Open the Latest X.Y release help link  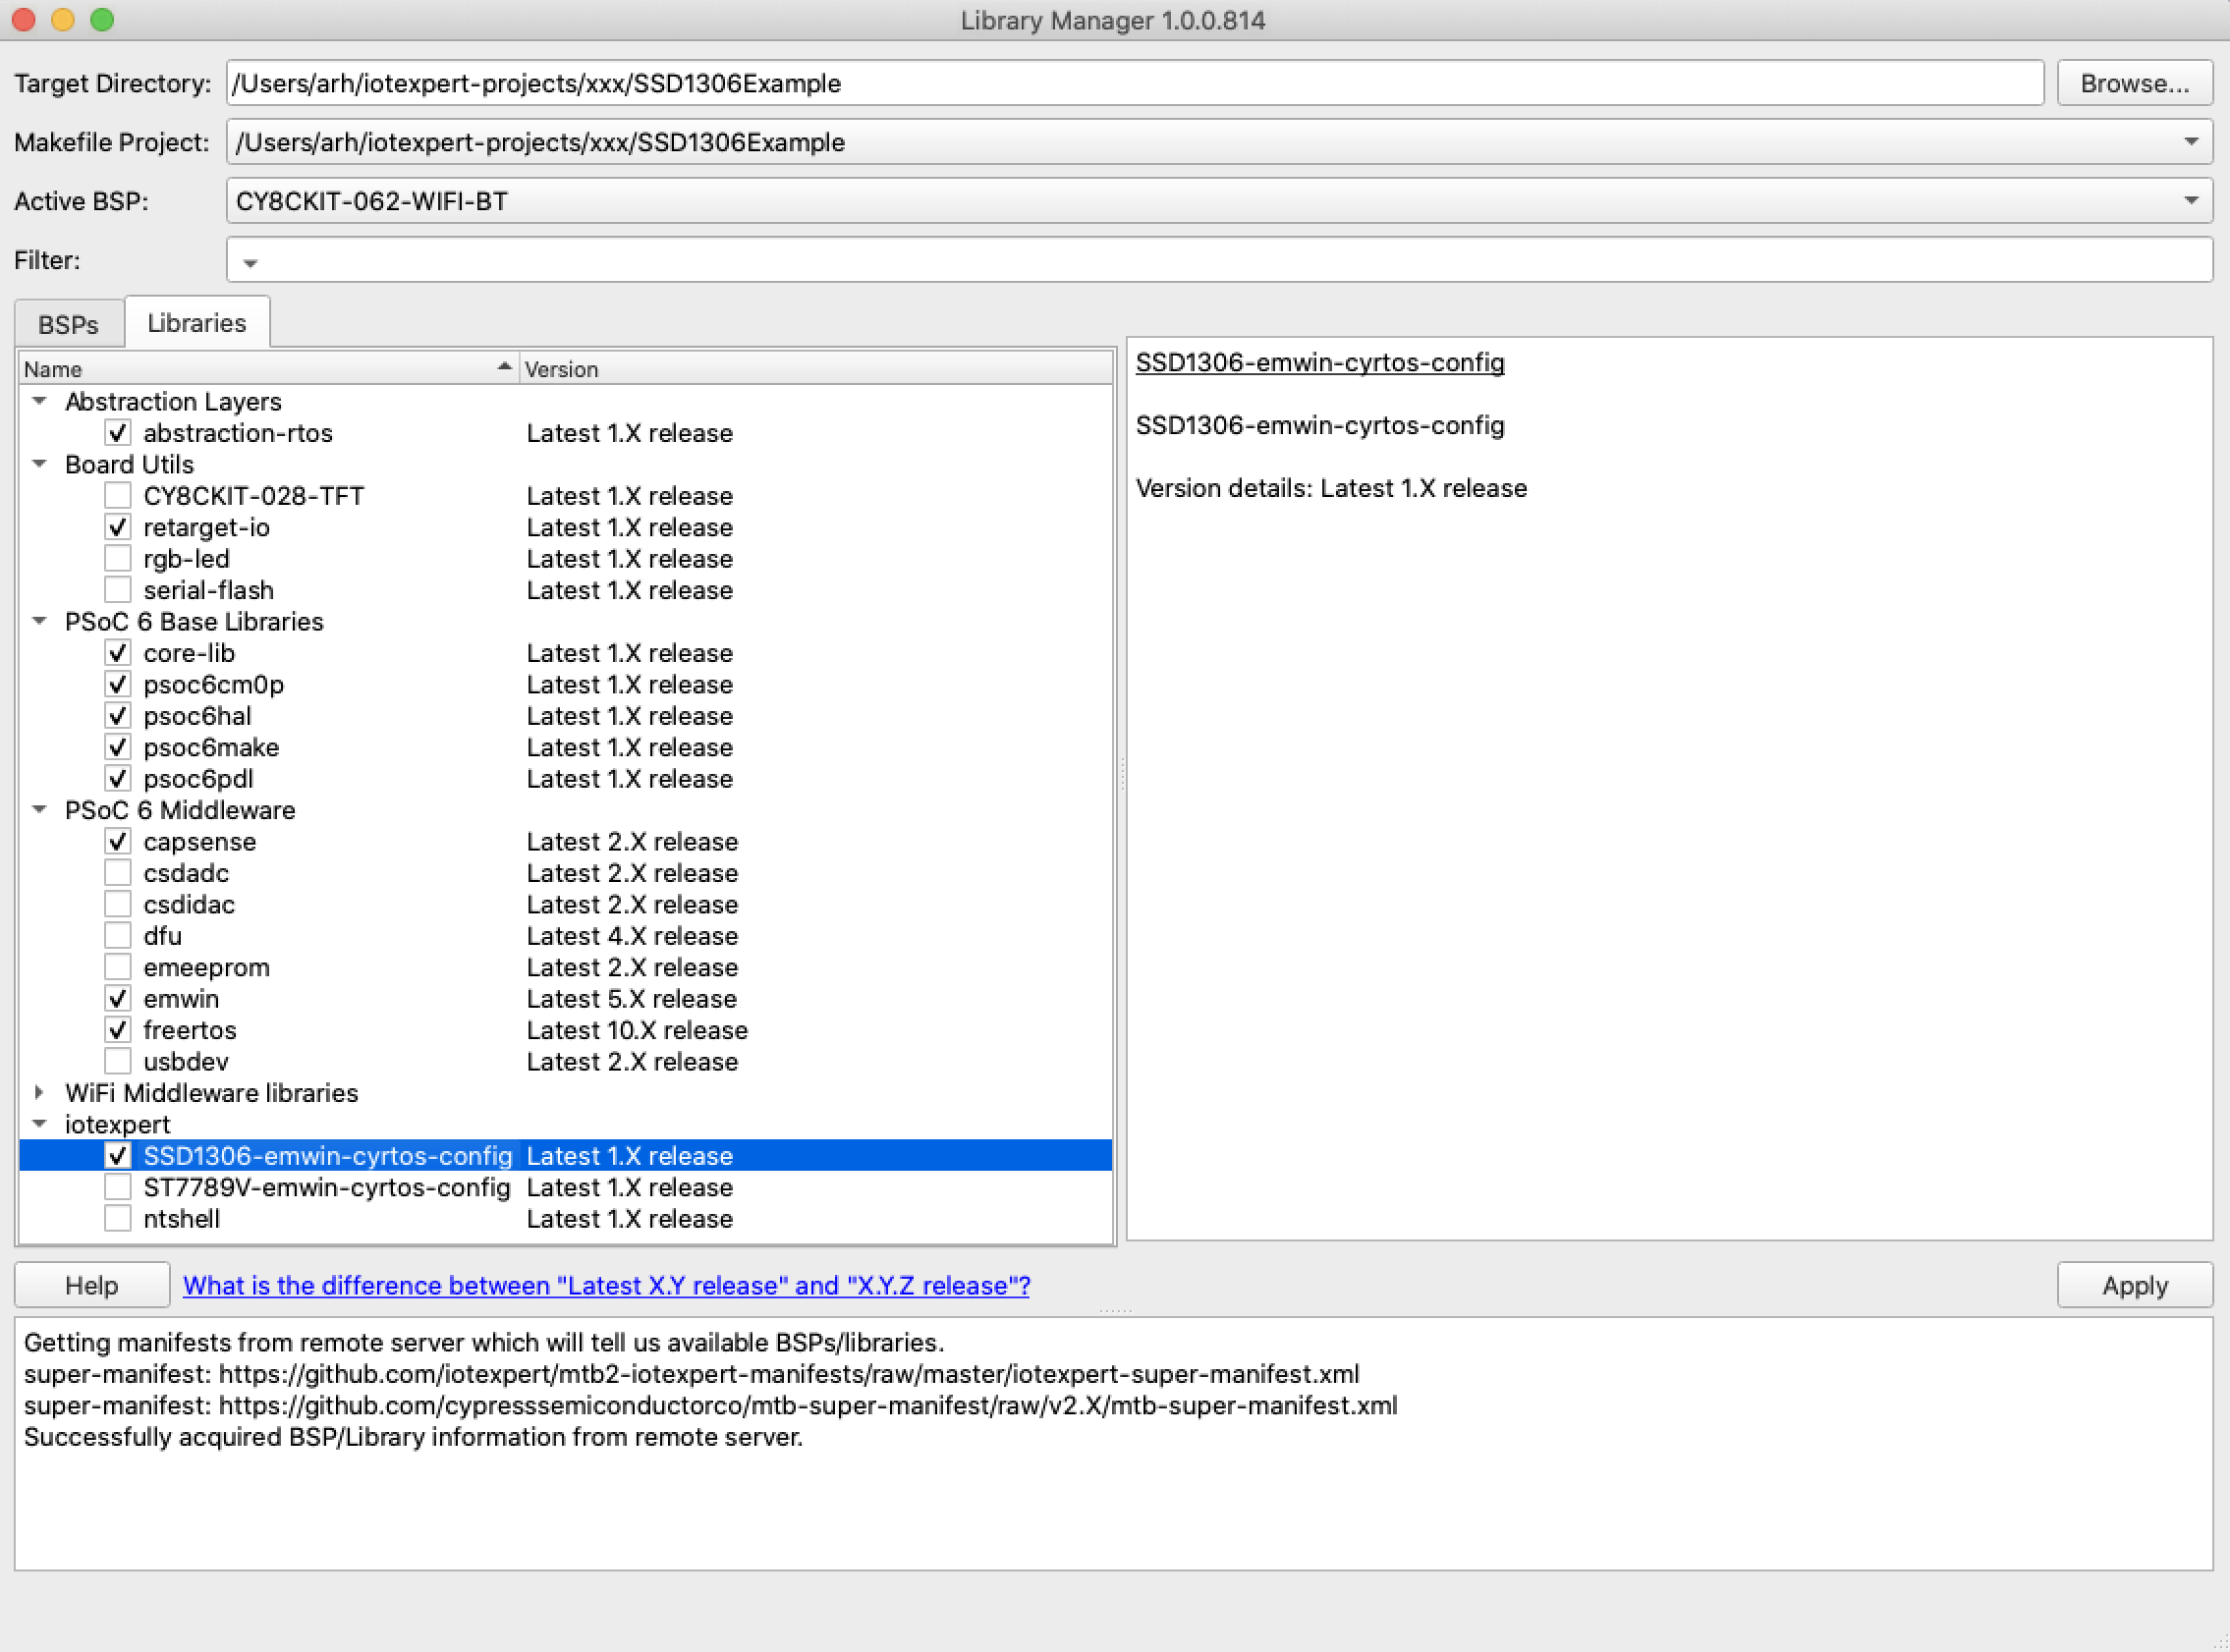(x=606, y=1285)
